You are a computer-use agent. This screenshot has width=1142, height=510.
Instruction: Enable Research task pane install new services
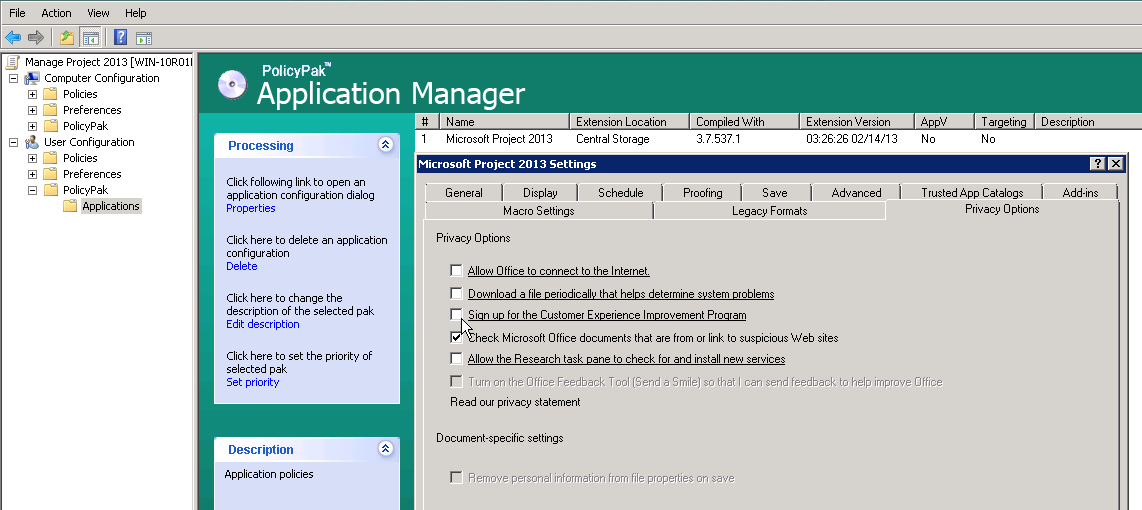[x=456, y=358]
